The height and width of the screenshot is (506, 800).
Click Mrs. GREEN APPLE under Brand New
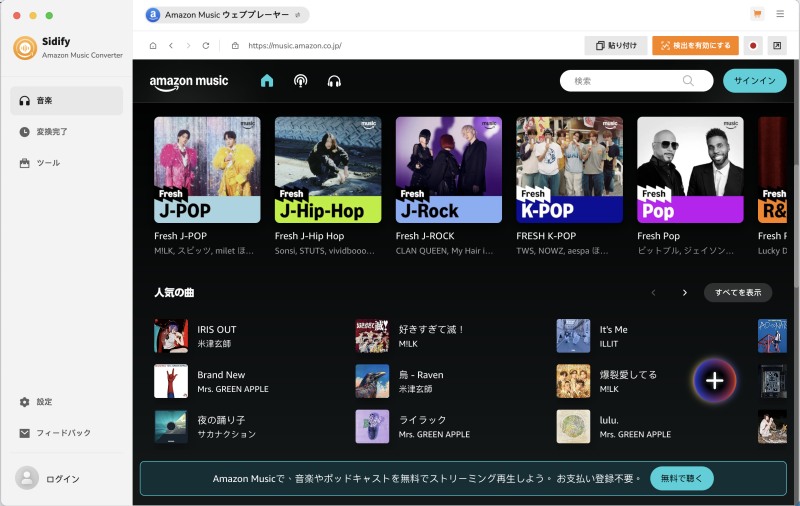point(233,389)
